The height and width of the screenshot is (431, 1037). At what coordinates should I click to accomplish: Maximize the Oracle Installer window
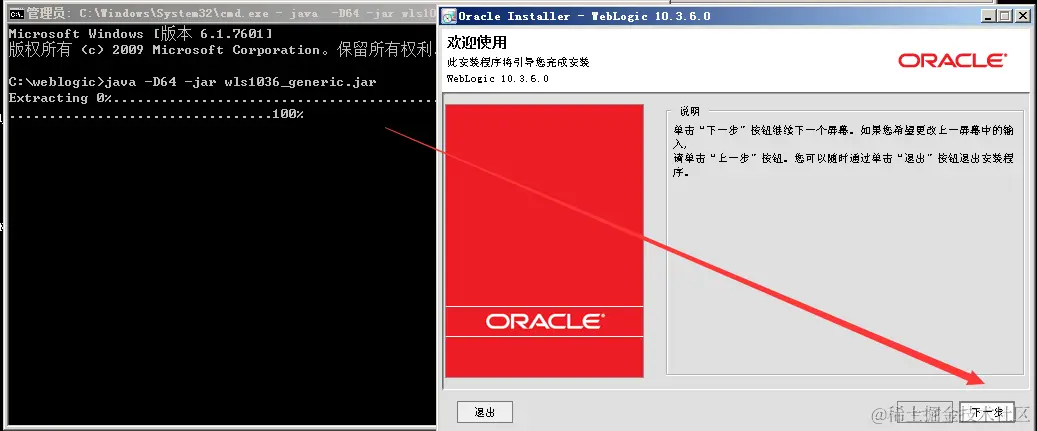tap(1005, 16)
